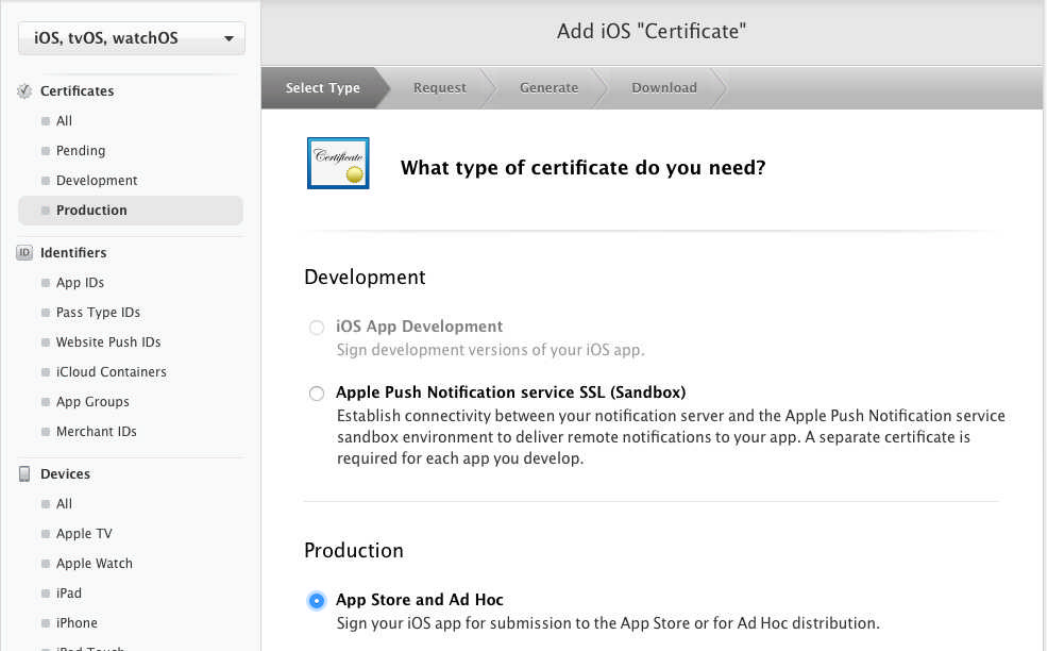The image size is (1047, 651).
Task: Open Apple TV devices
Action: click(x=84, y=533)
